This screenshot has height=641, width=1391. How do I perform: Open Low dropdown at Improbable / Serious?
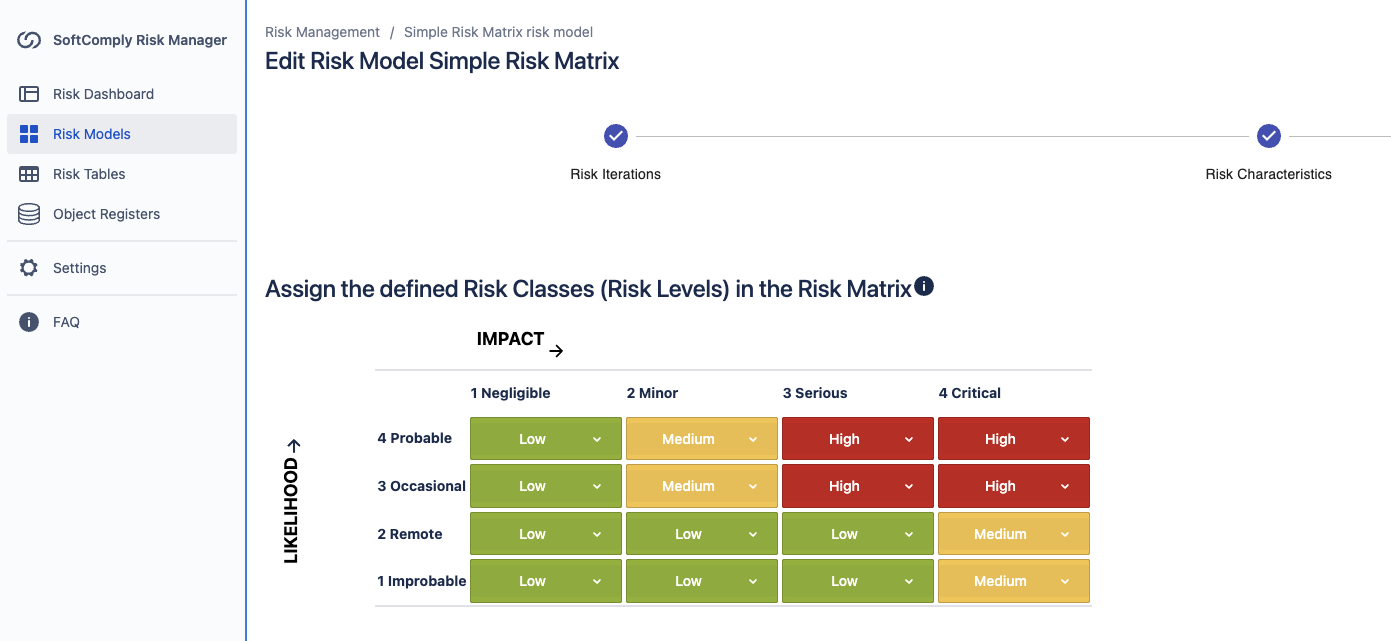tap(858, 581)
